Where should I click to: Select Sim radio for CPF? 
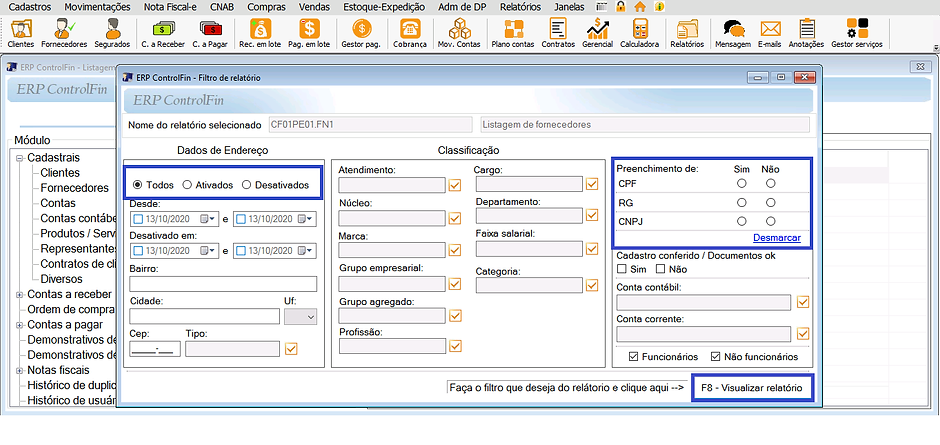tap(742, 183)
